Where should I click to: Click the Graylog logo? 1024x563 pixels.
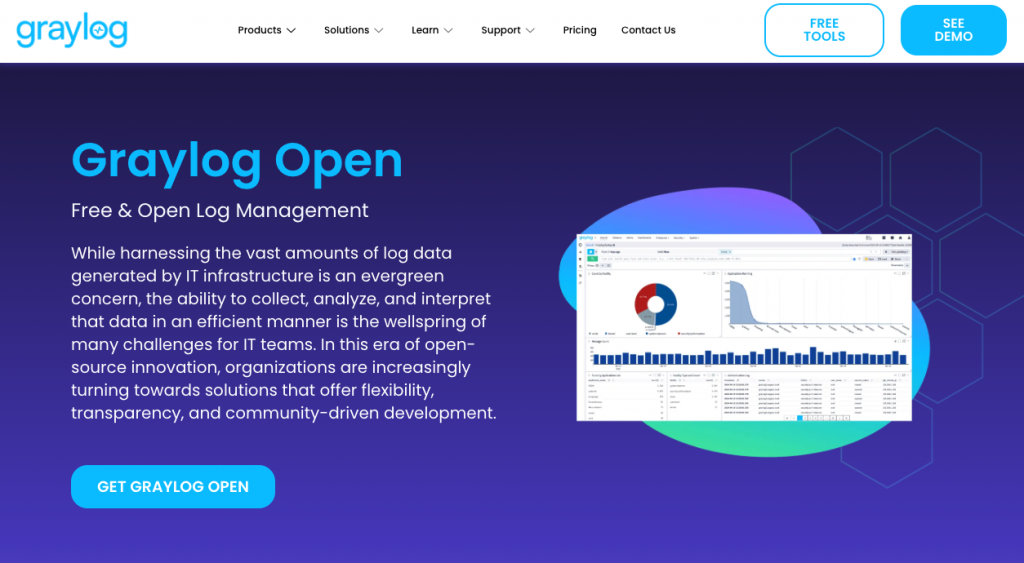click(x=72, y=30)
